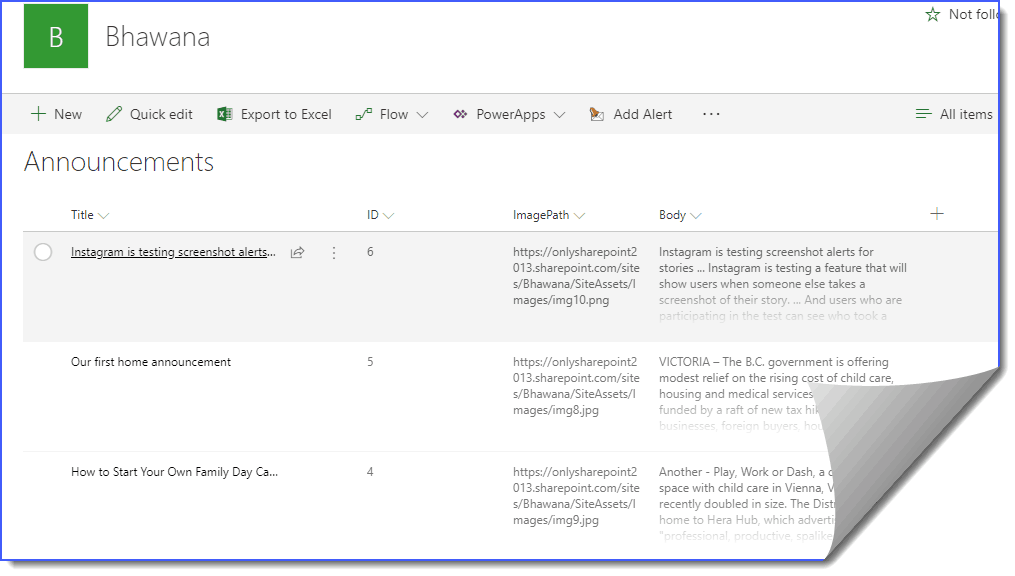Select the Add Alert bell icon
The width and height of the screenshot is (1015, 576).
[x=597, y=114]
